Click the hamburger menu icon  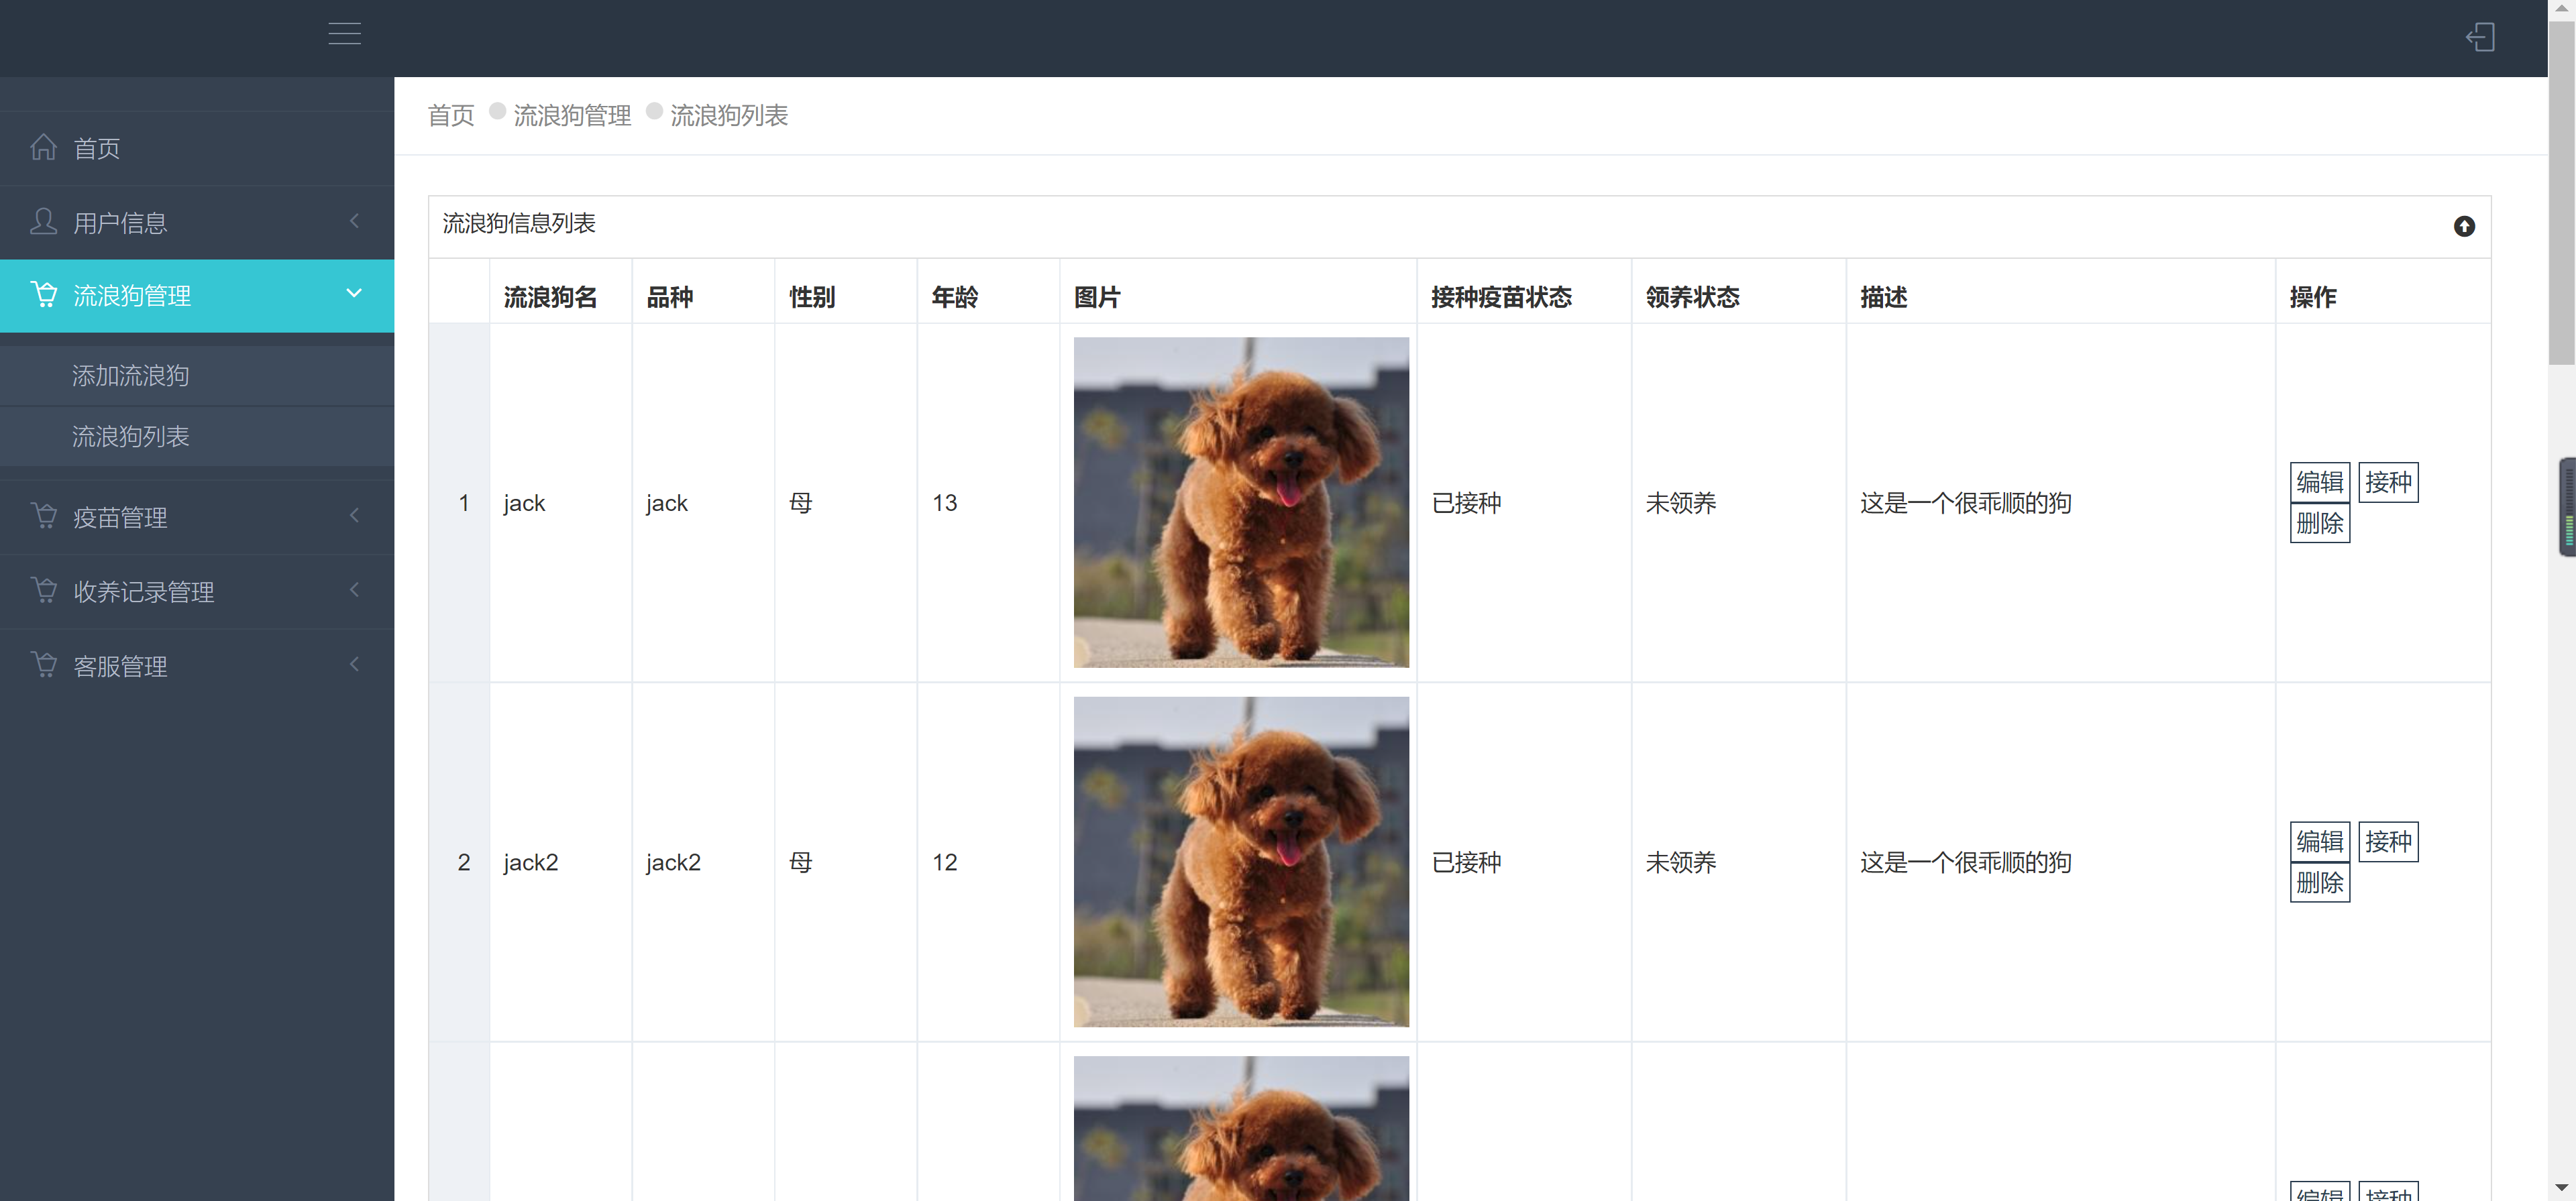click(344, 33)
